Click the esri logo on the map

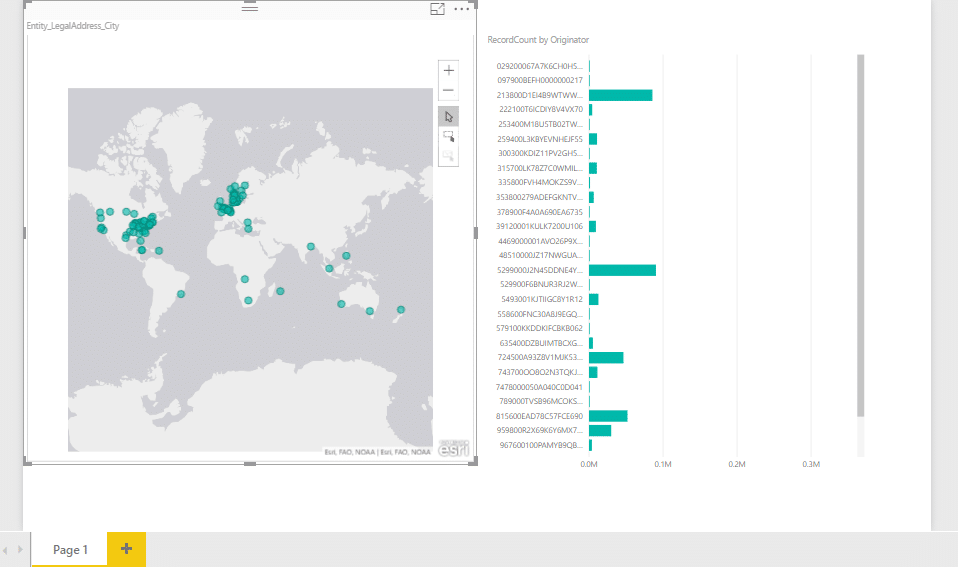click(x=450, y=448)
